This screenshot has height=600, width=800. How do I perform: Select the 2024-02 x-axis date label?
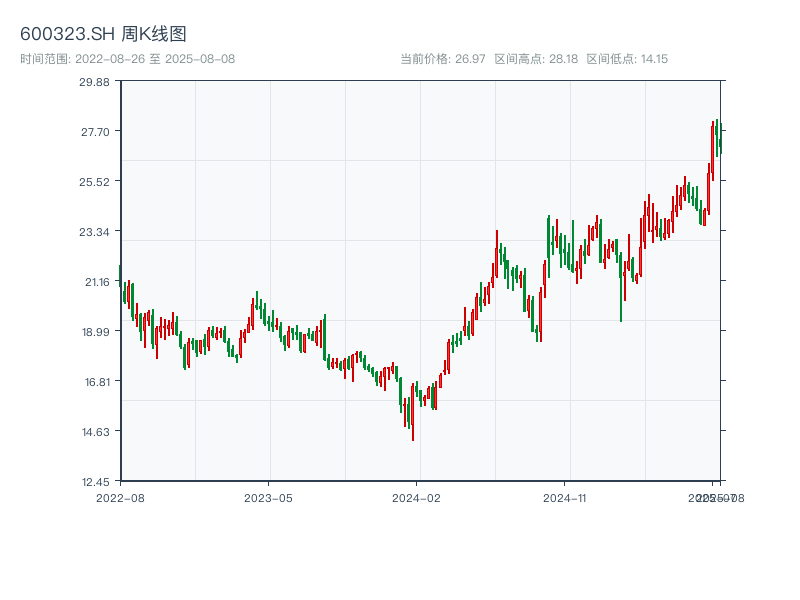point(417,497)
